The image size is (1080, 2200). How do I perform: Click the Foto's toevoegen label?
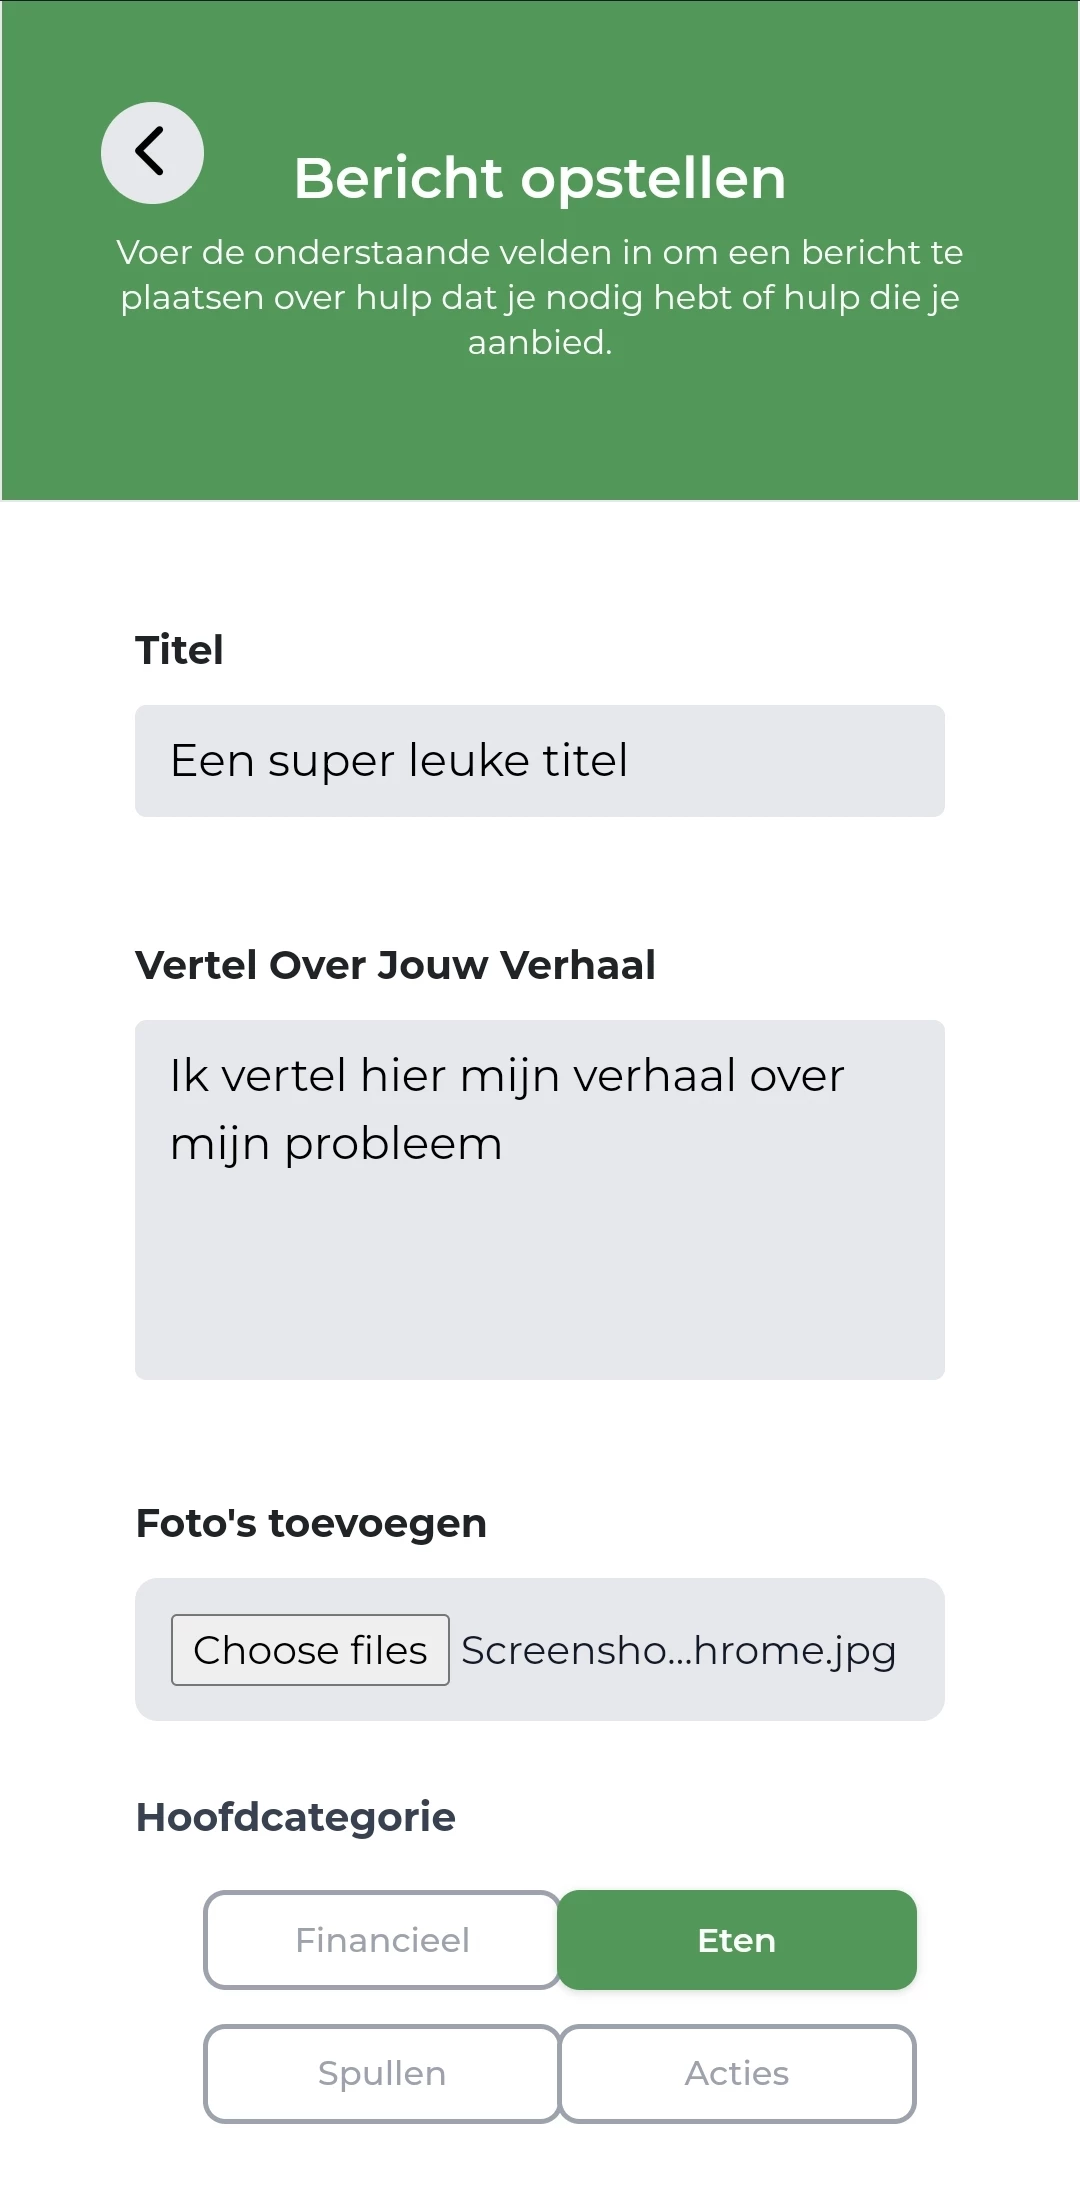[x=310, y=1521]
